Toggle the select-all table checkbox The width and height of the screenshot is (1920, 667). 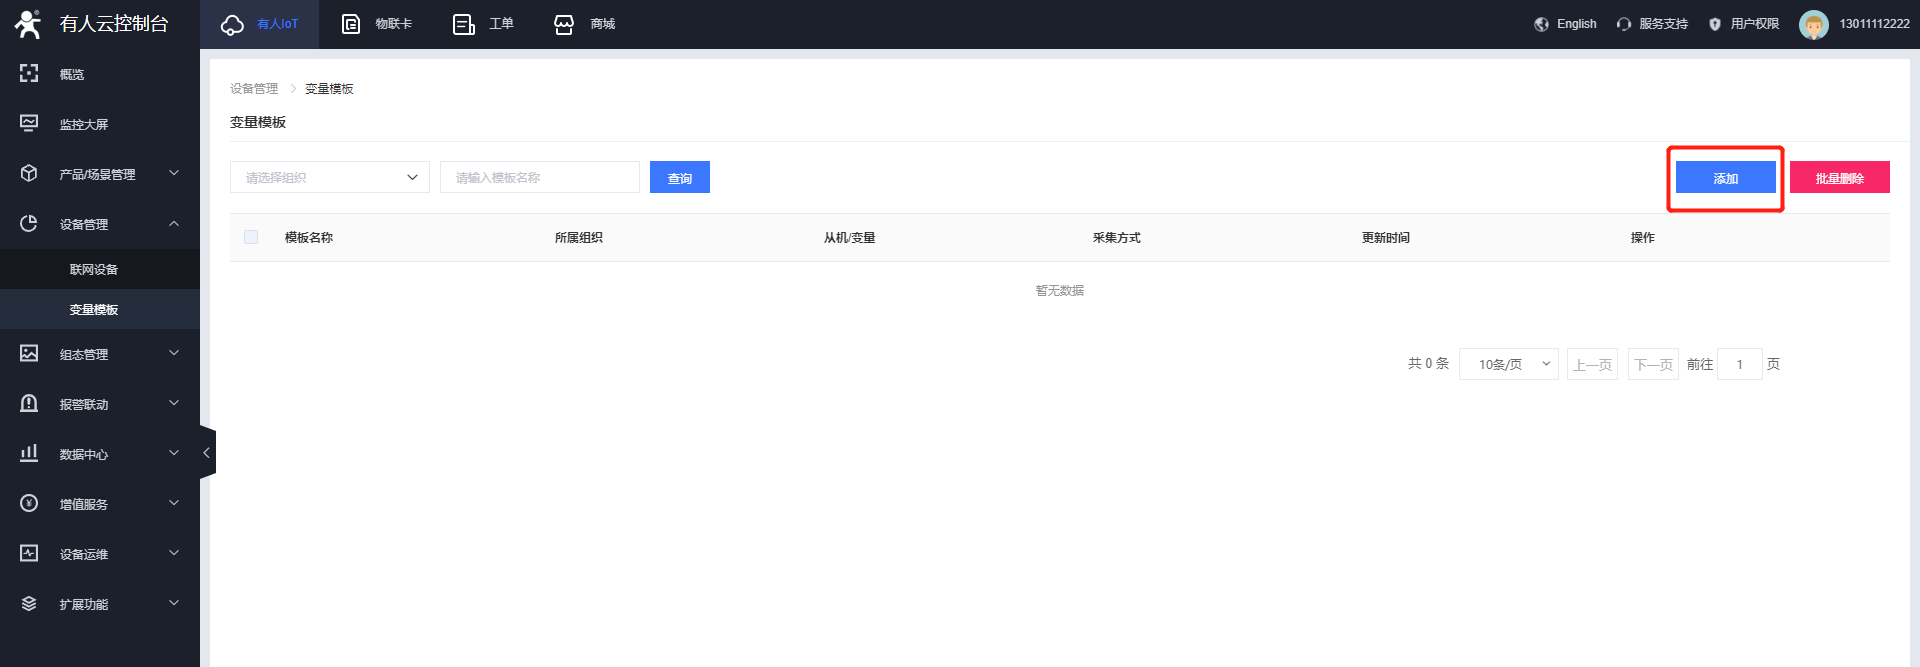251,237
